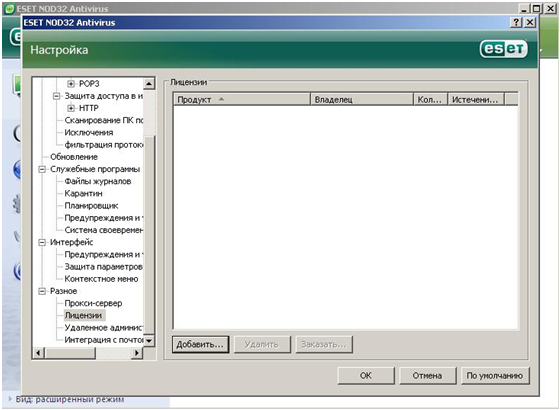This screenshot has width=560, height=410.
Task: Click the ESET icon in main window title bar
Action: pyautogui.click(x=10, y=9)
